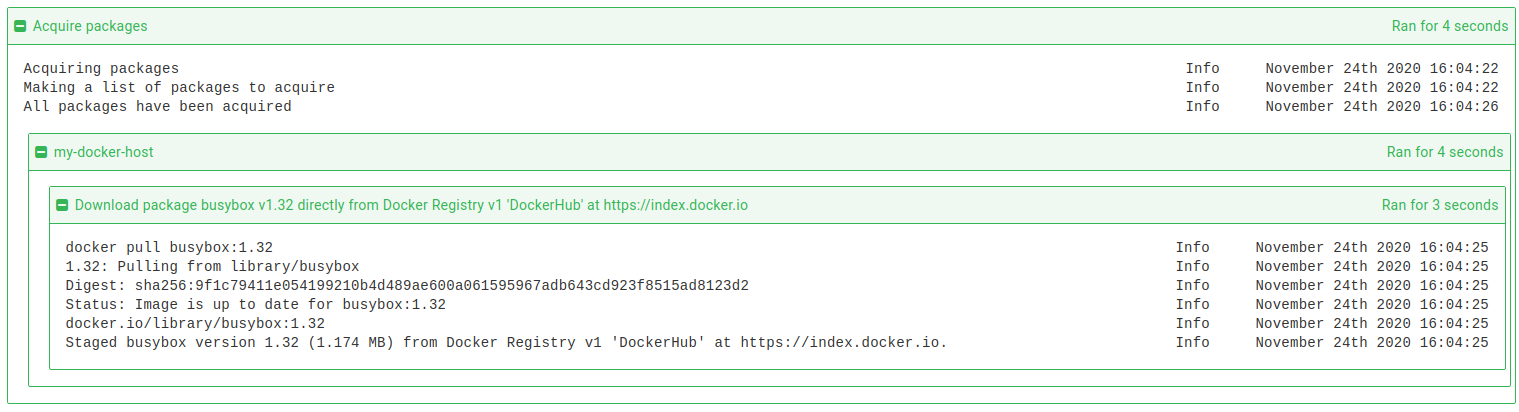The image size is (1519, 412).
Task: Select 'Making a list of packages to acquire' line
Action: click(179, 87)
